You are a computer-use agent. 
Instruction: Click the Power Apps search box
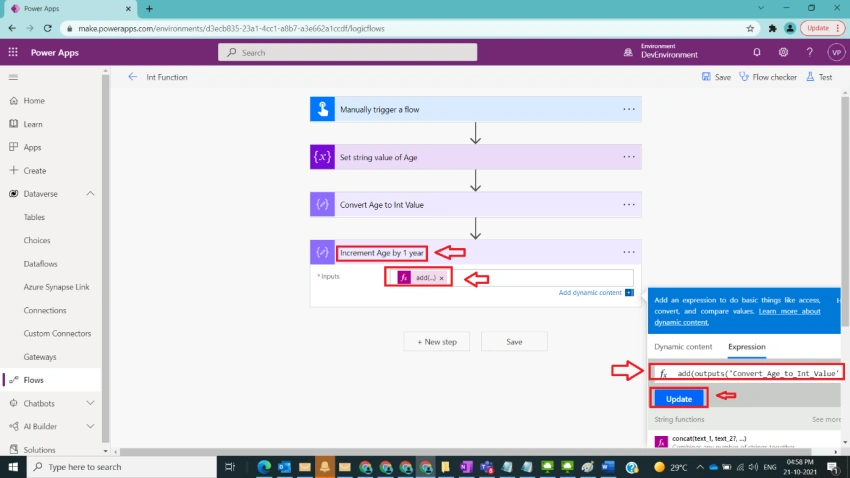point(347,52)
